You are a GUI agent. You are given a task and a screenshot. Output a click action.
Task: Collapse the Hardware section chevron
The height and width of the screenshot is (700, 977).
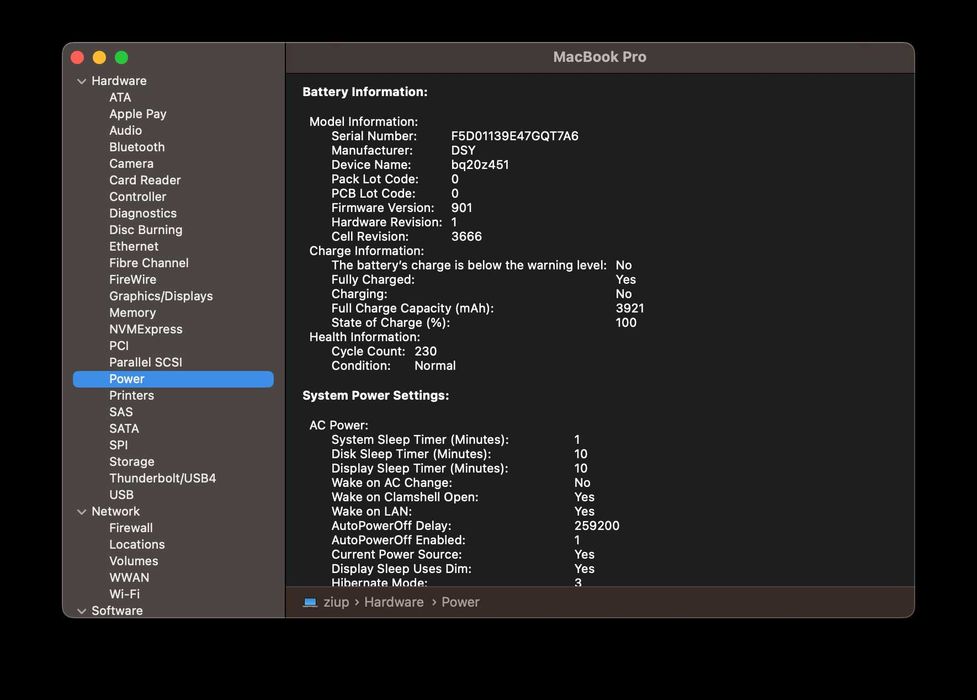tap(81, 81)
